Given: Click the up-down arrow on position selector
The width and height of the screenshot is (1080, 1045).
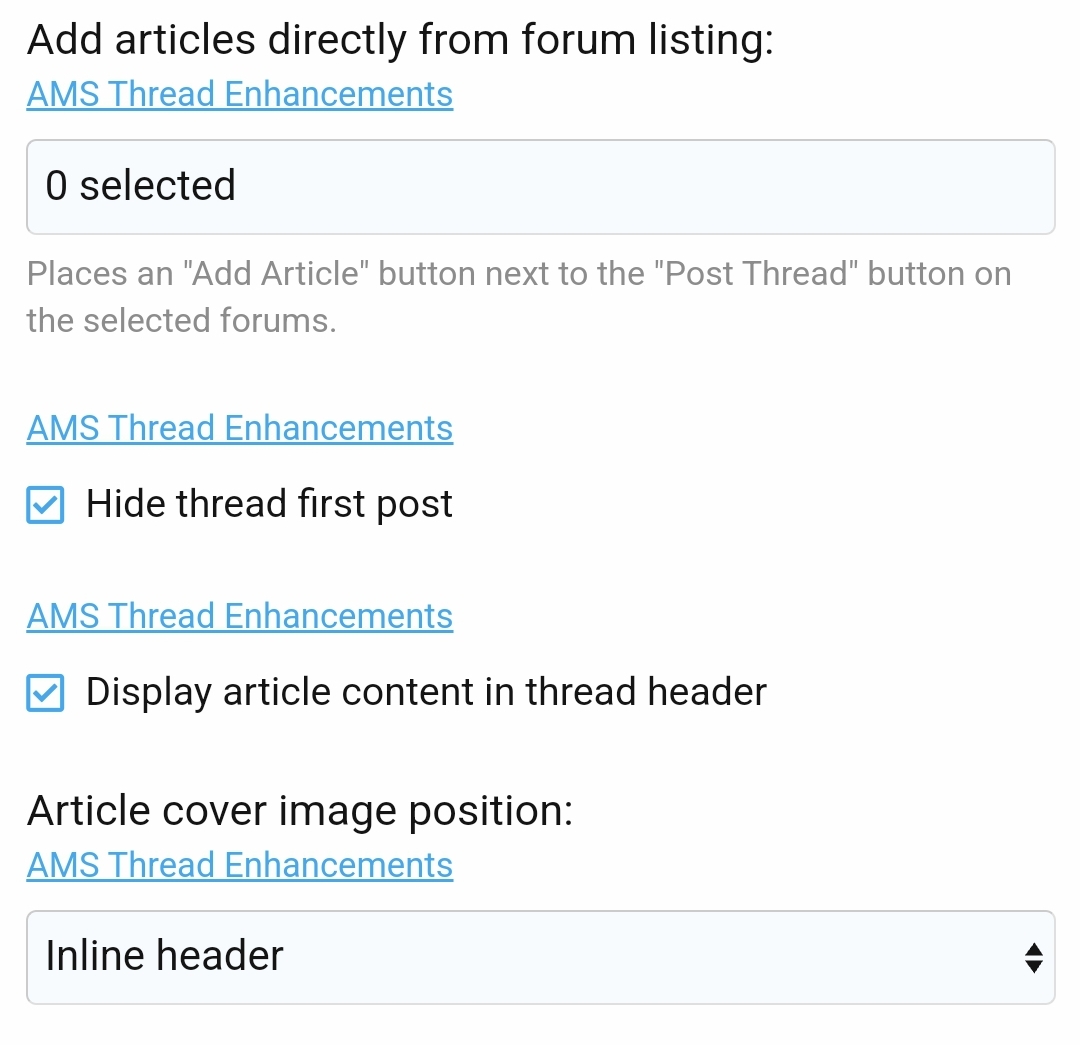Looking at the screenshot, I should [1035, 957].
